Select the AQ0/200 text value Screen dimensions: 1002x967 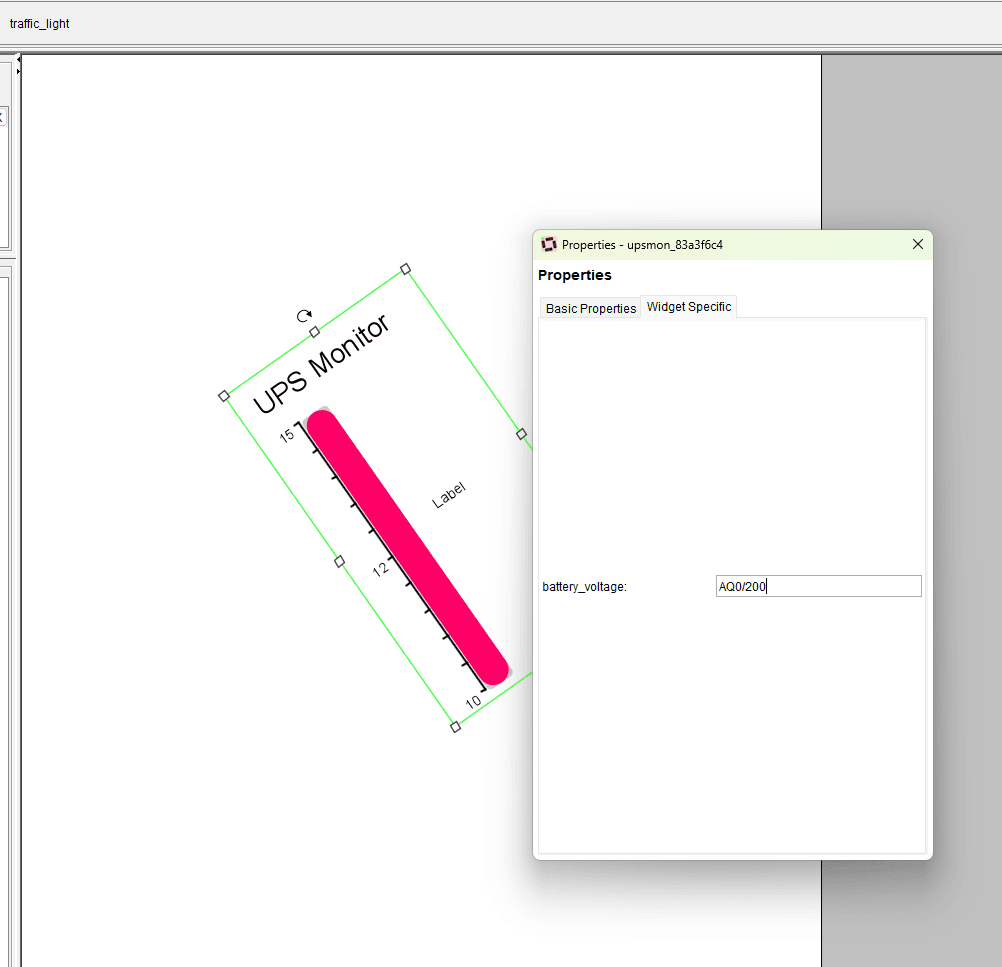pos(741,586)
